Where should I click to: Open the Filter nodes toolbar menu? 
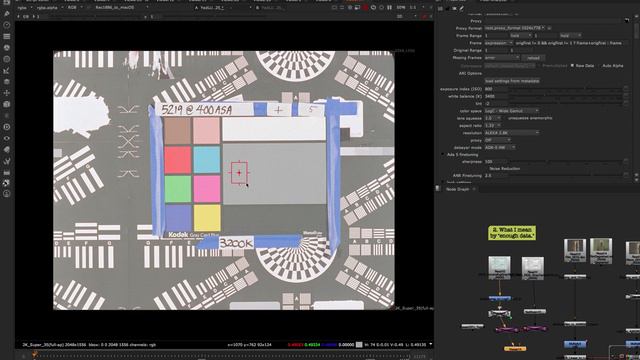point(7,59)
